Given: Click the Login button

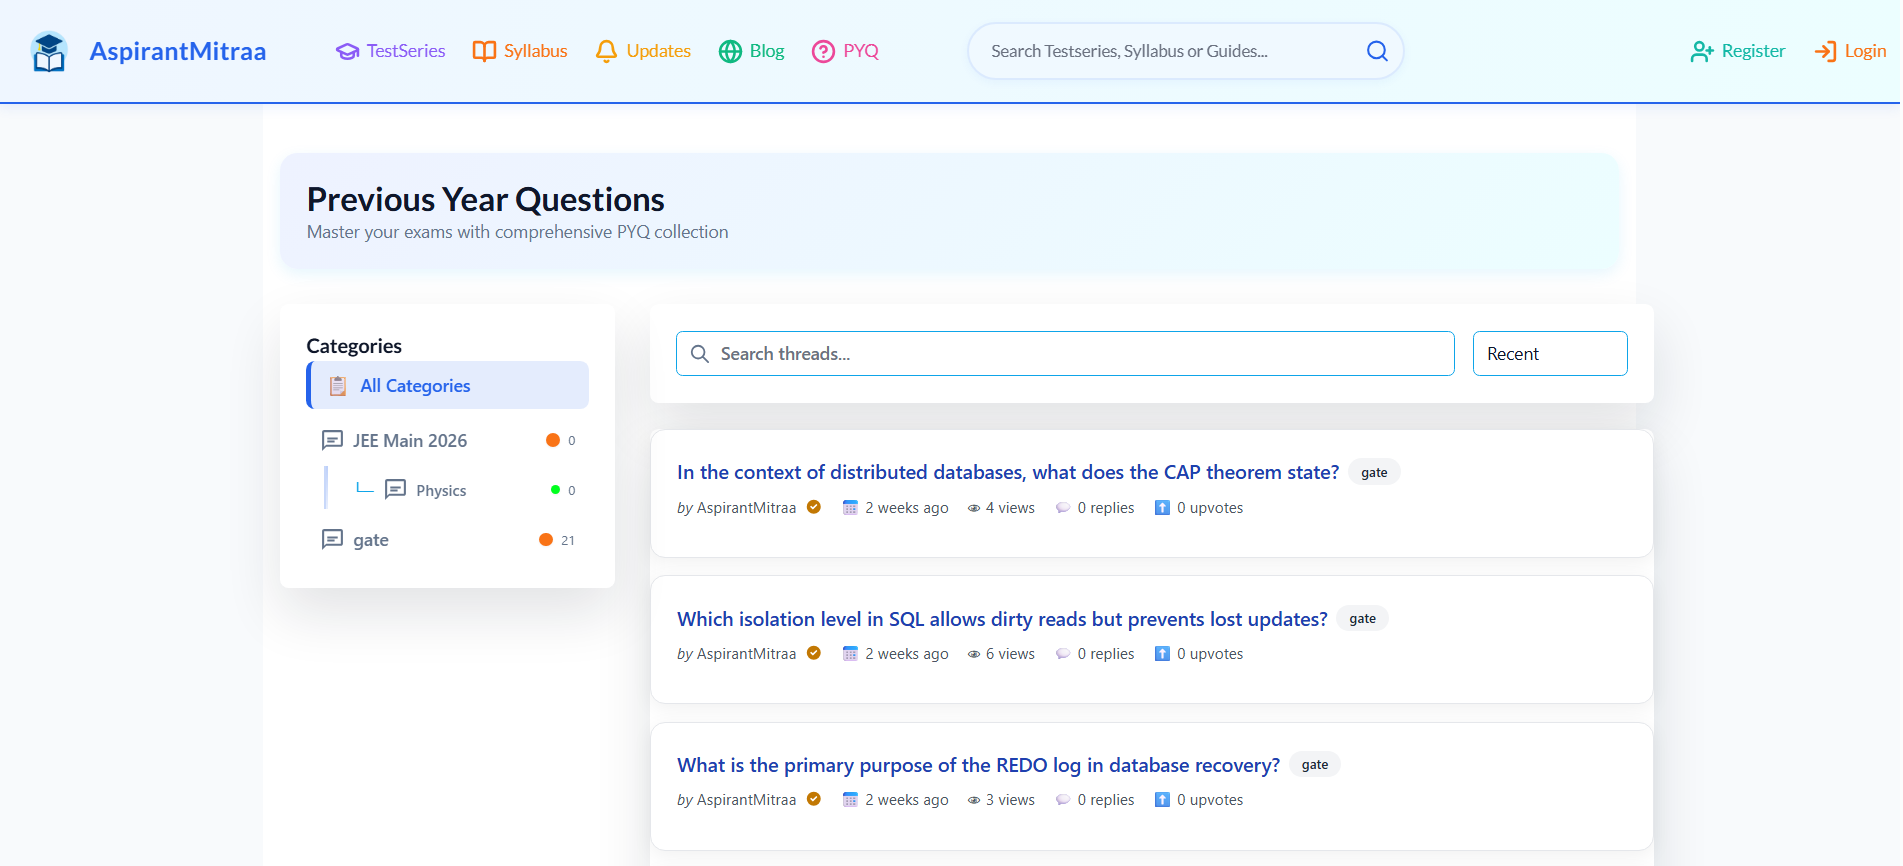Looking at the screenshot, I should 1850,51.
